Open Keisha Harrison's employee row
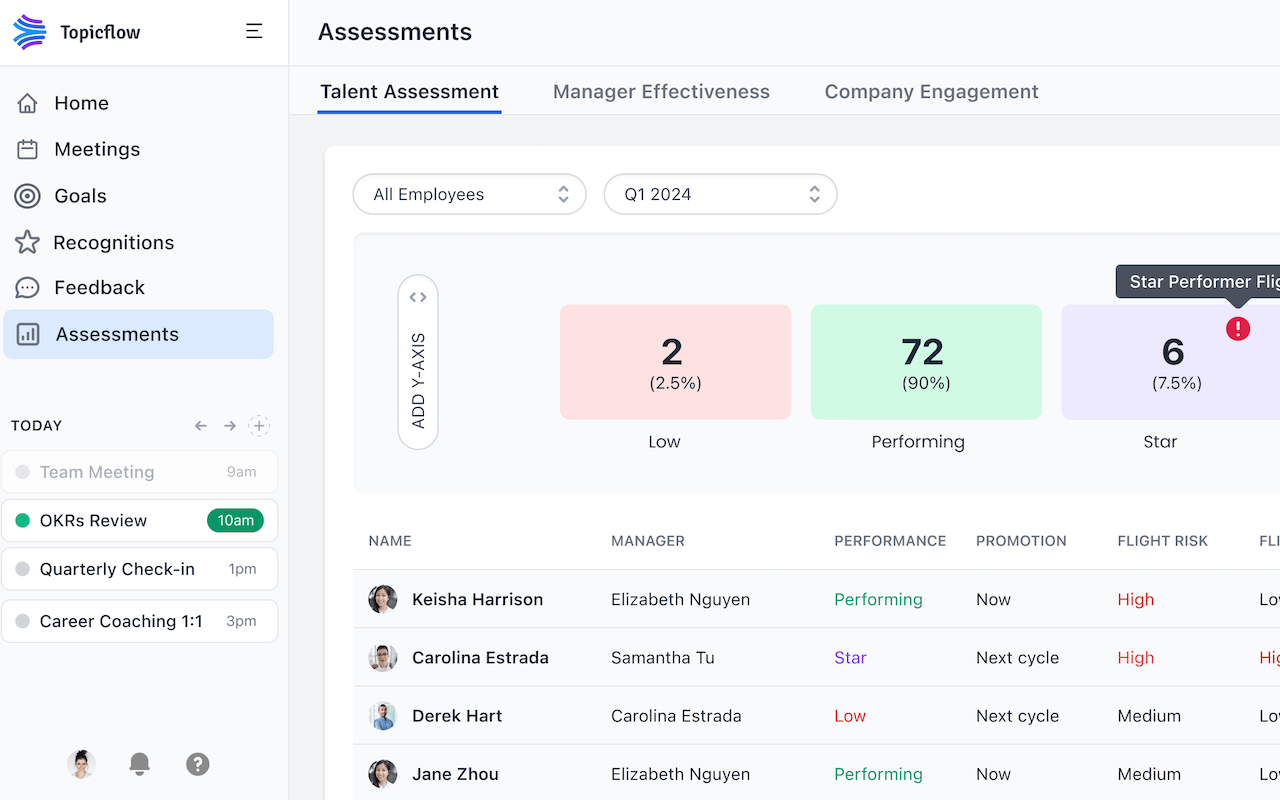This screenshot has width=1280, height=800. click(477, 599)
